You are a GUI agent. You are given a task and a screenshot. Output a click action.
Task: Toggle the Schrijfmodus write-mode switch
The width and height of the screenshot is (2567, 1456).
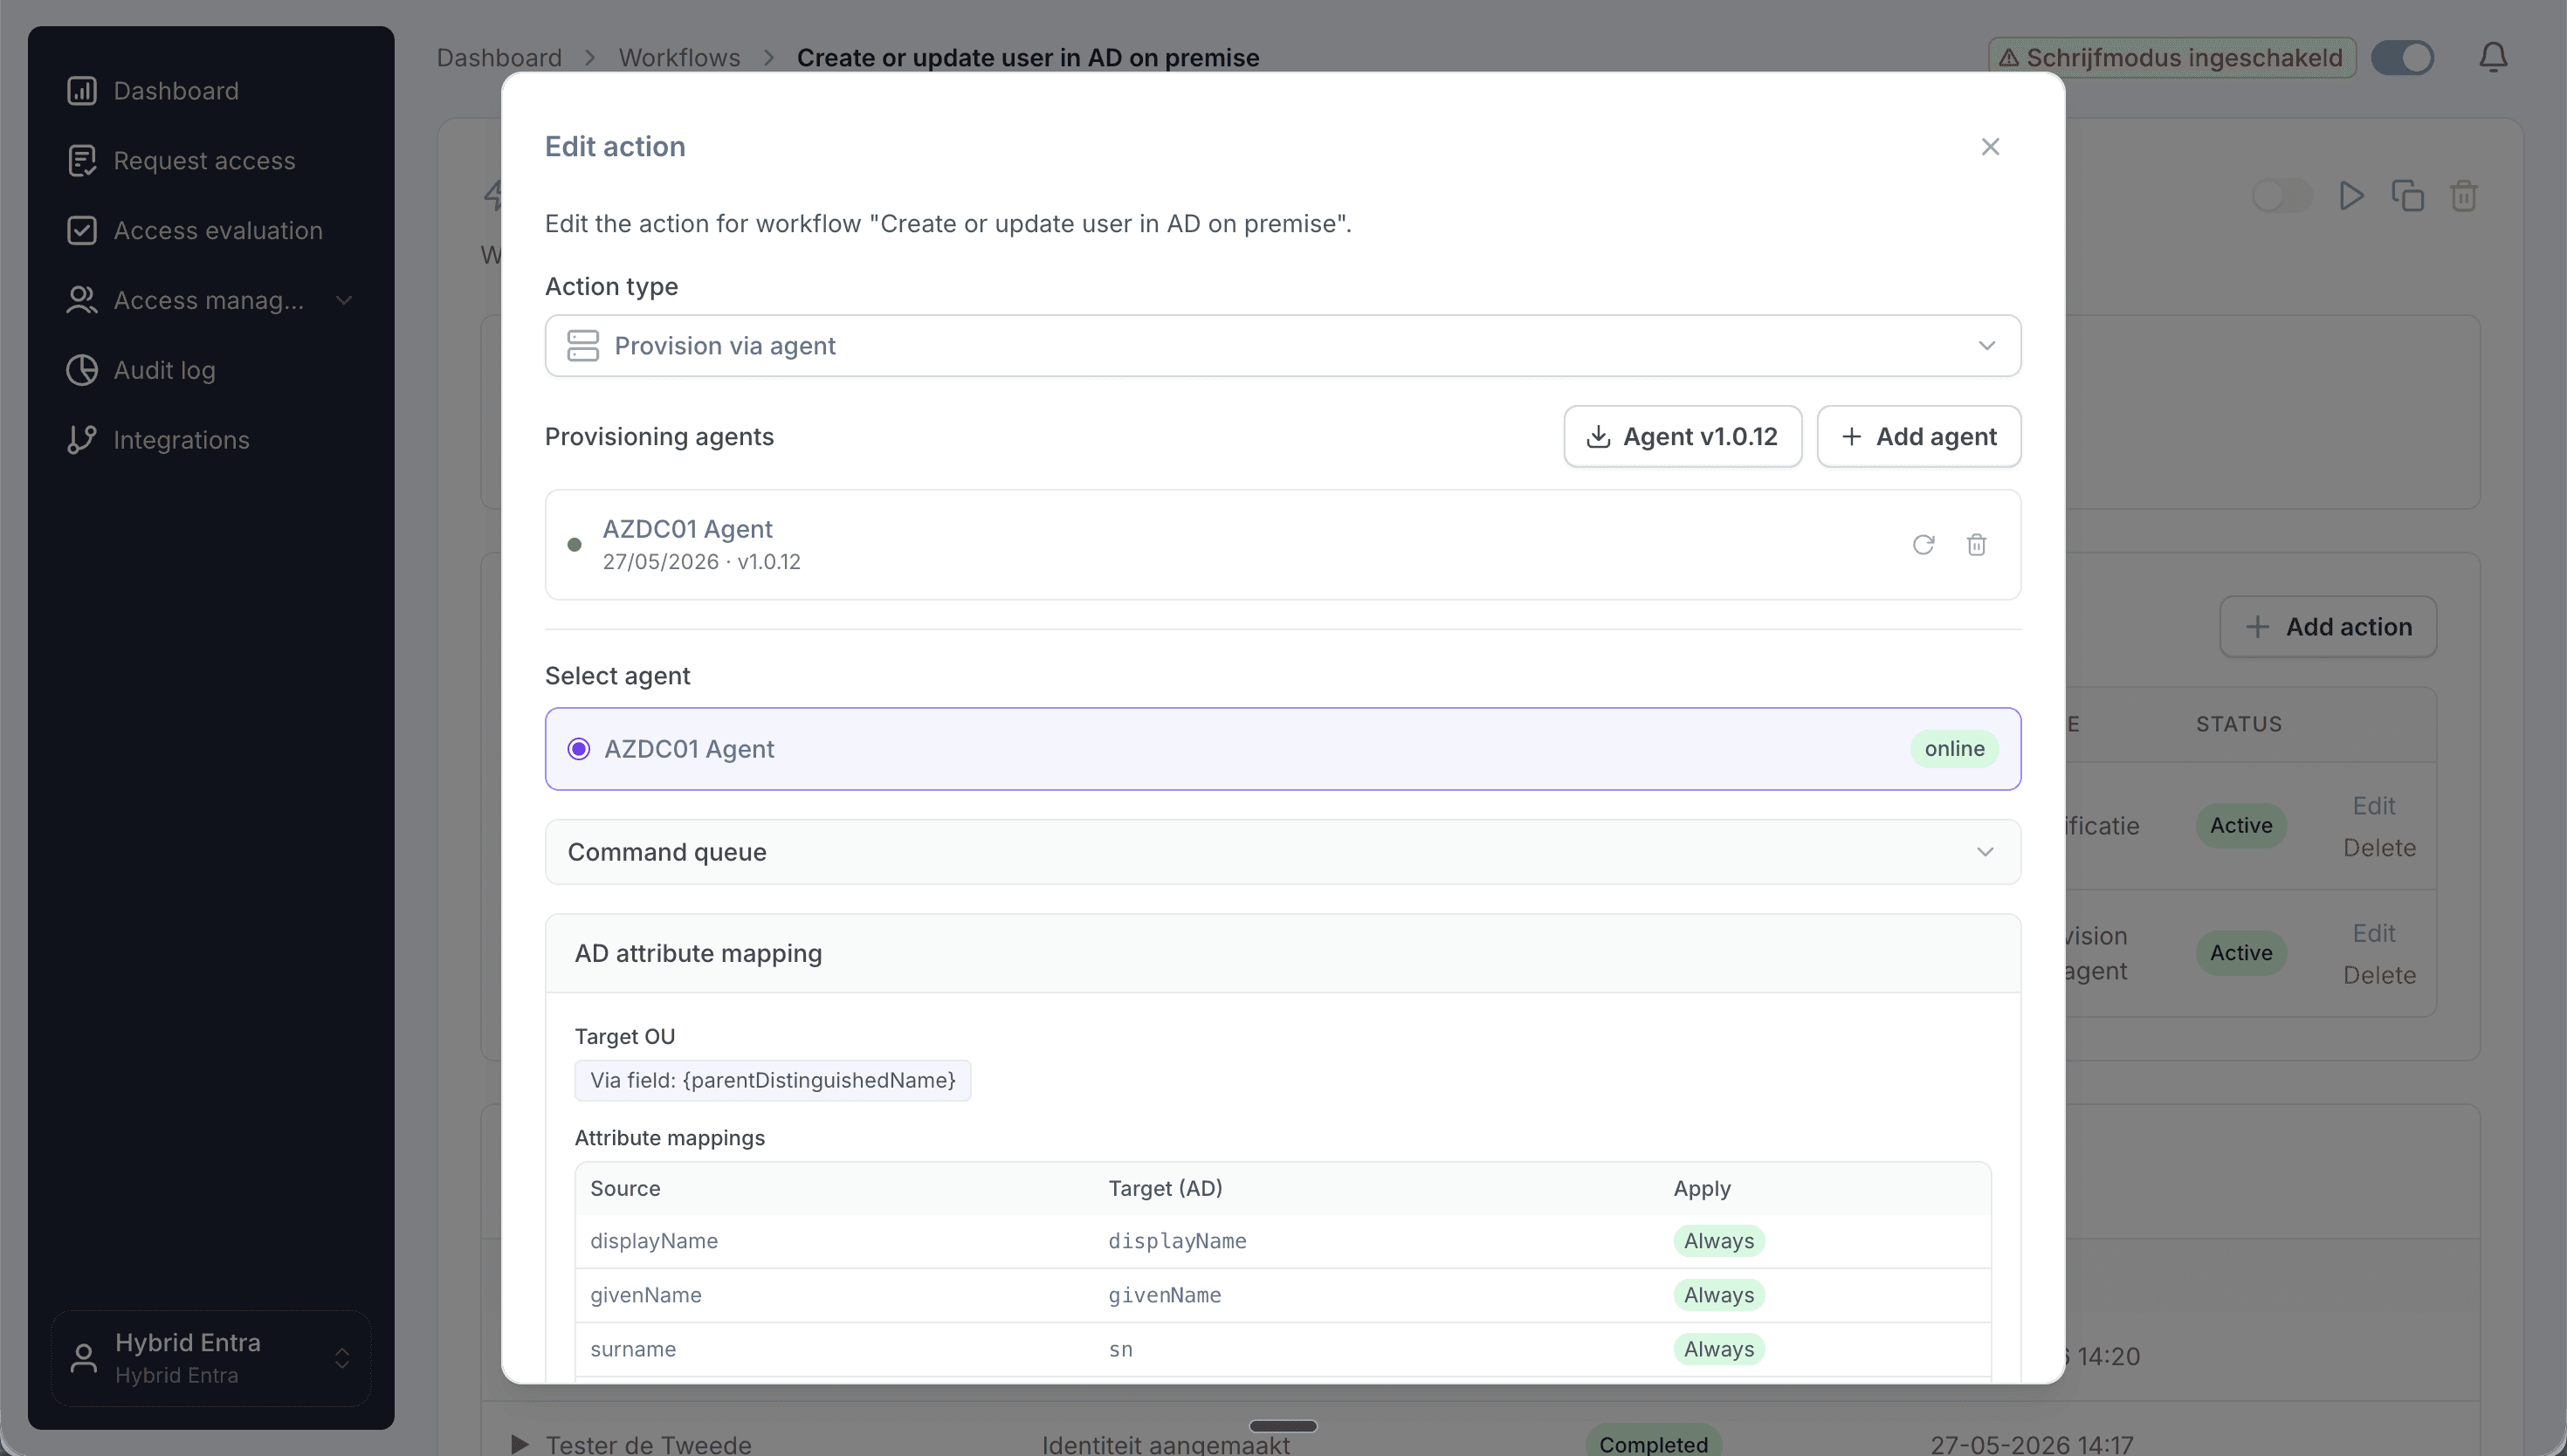pos(2402,58)
